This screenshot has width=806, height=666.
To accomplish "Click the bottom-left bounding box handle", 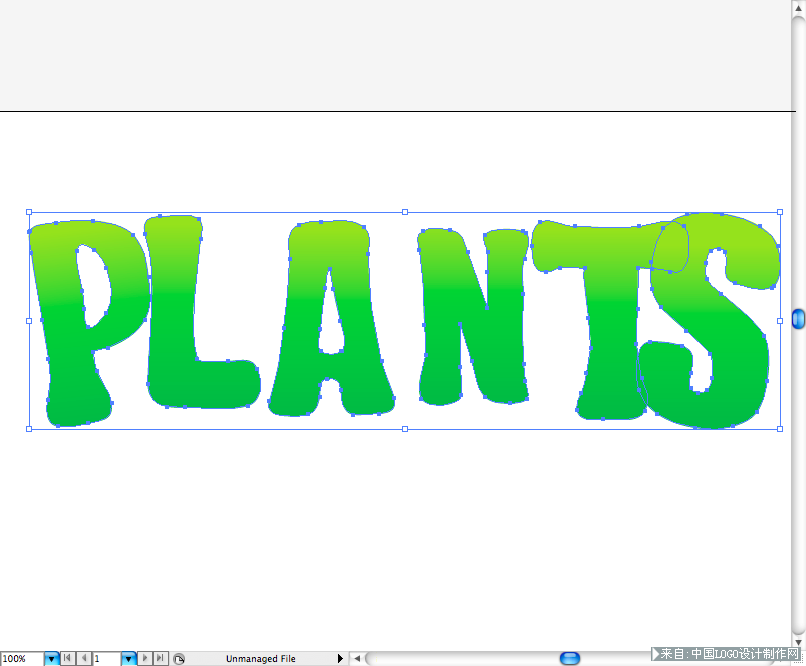I will (x=29, y=429).
